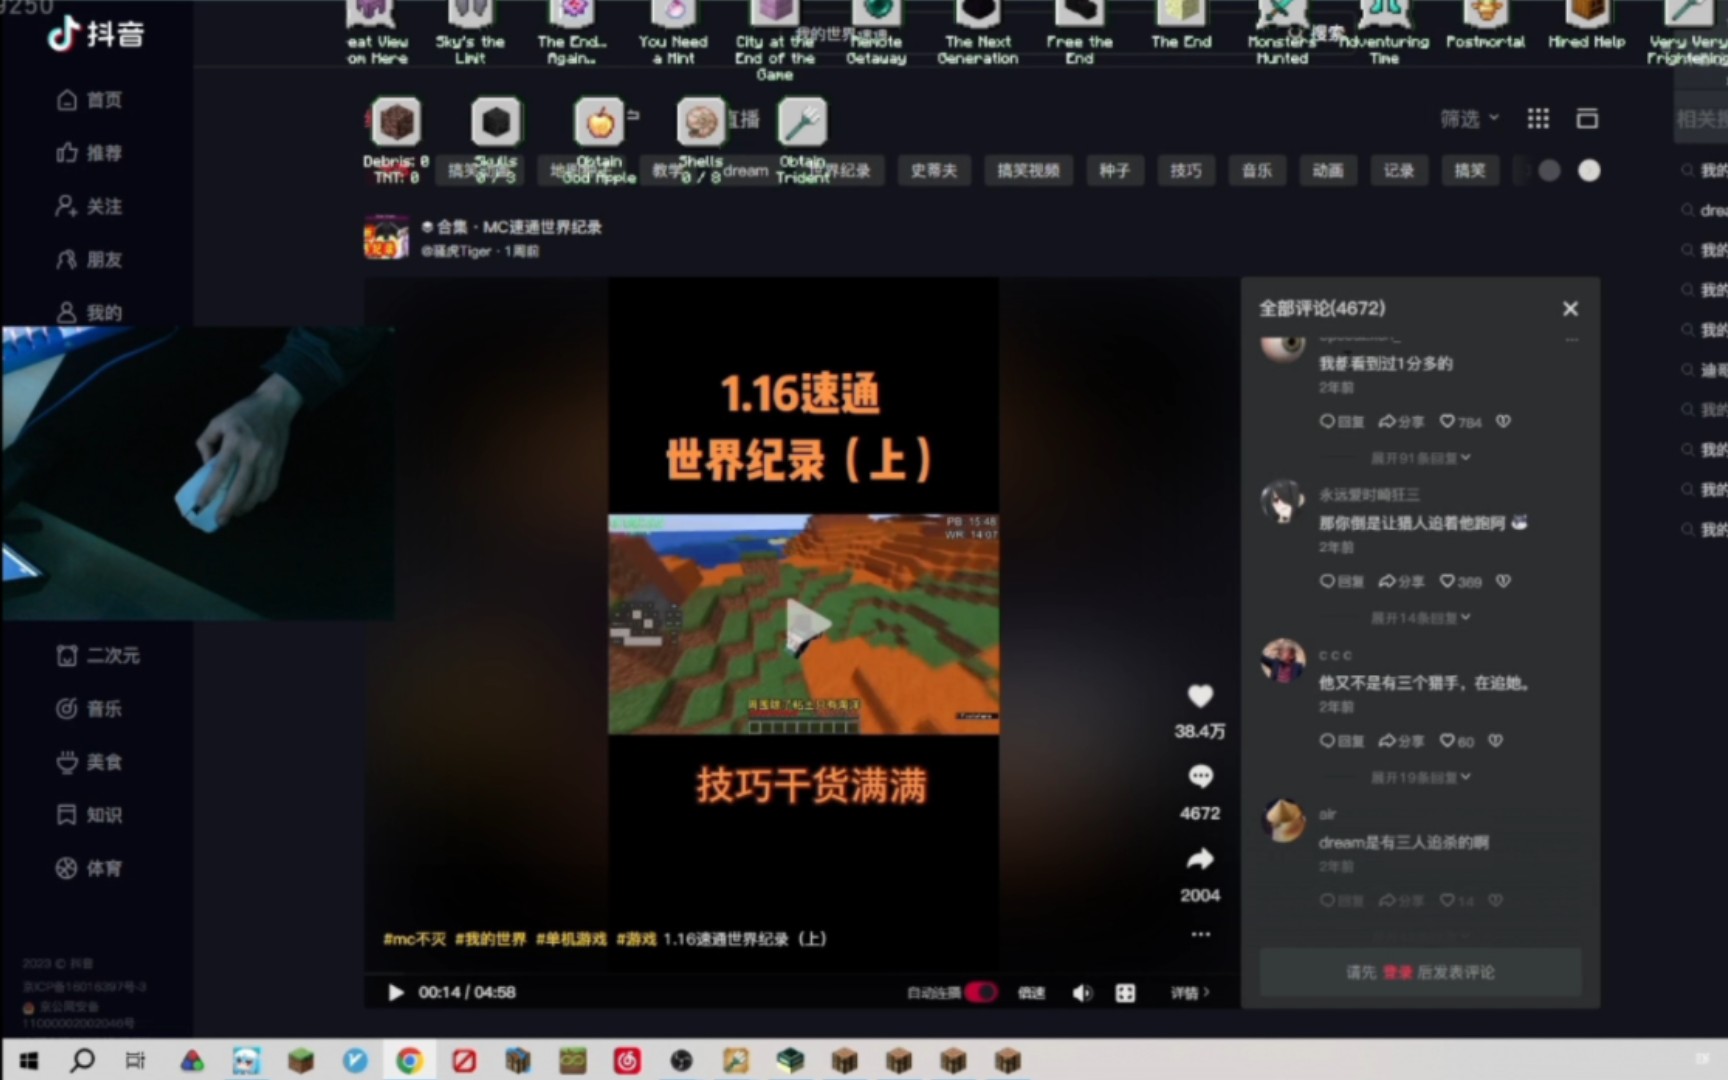Select the 种子 tag chip
Screen dimensions: 1728x1080
[x=1114, y=171]
